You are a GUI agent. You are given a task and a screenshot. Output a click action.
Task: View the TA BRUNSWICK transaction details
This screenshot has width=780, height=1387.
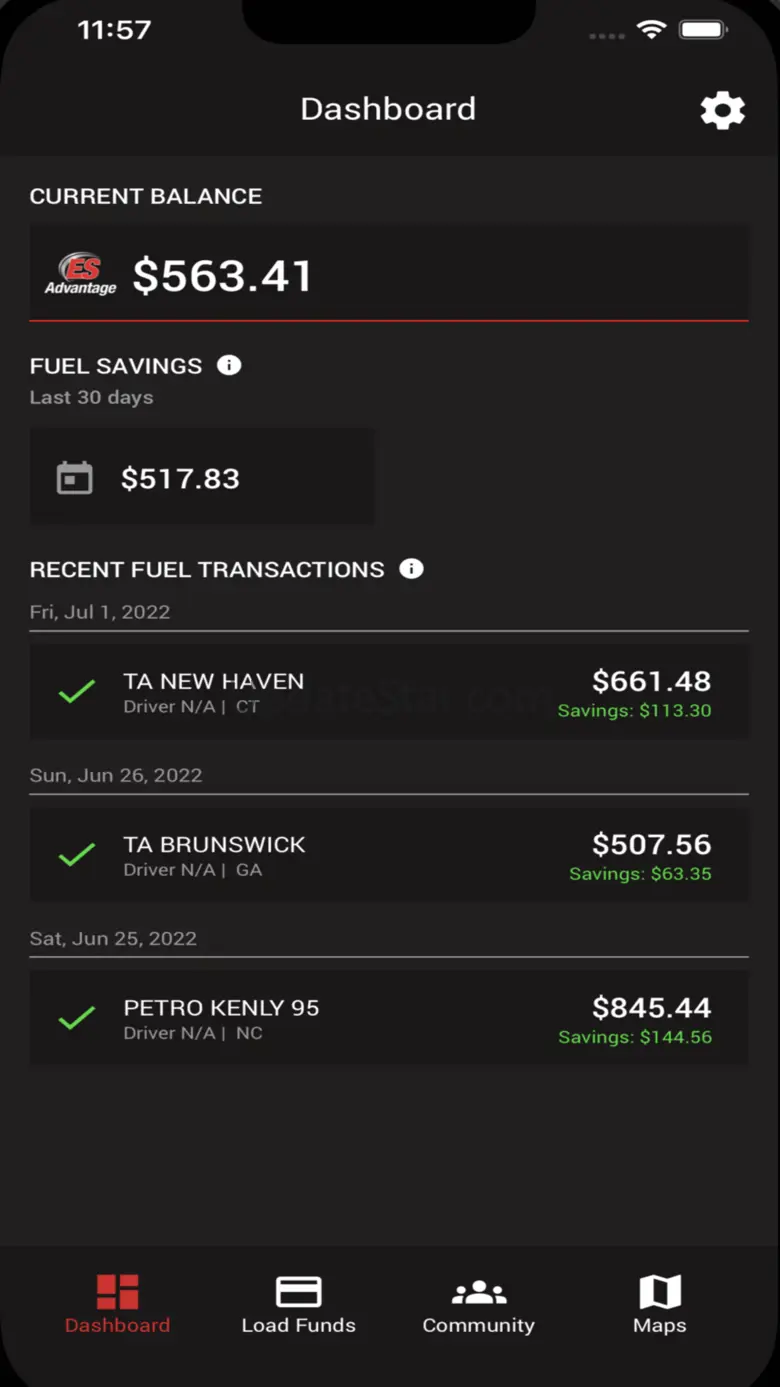tap(214, 845)
